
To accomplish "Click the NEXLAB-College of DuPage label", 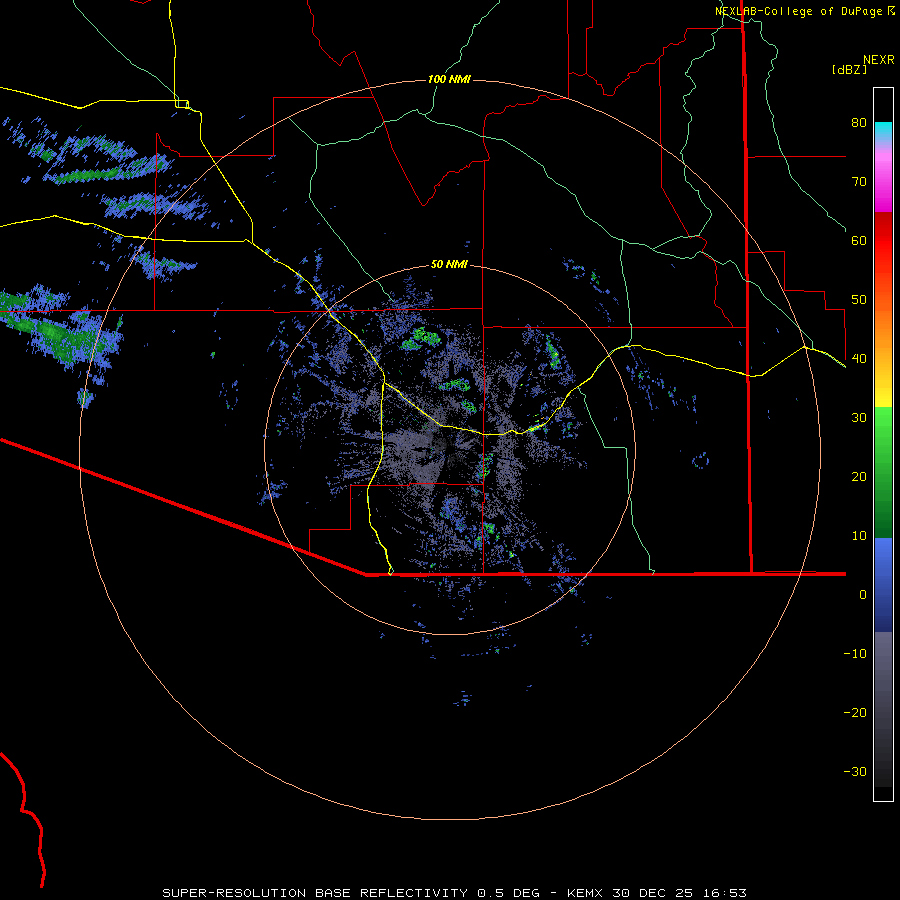I will tap(798, 11).
